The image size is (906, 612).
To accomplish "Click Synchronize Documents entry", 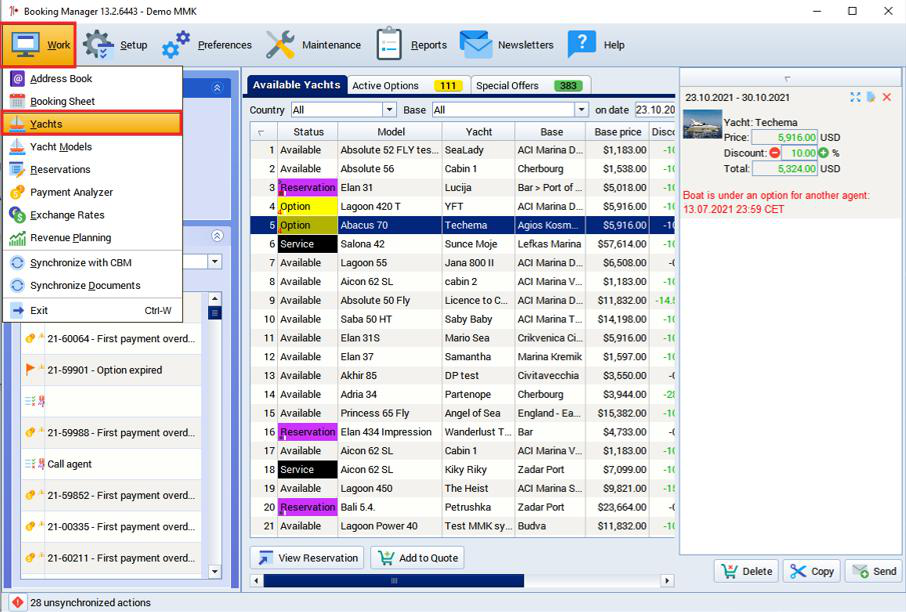I will tap(92, 285).
